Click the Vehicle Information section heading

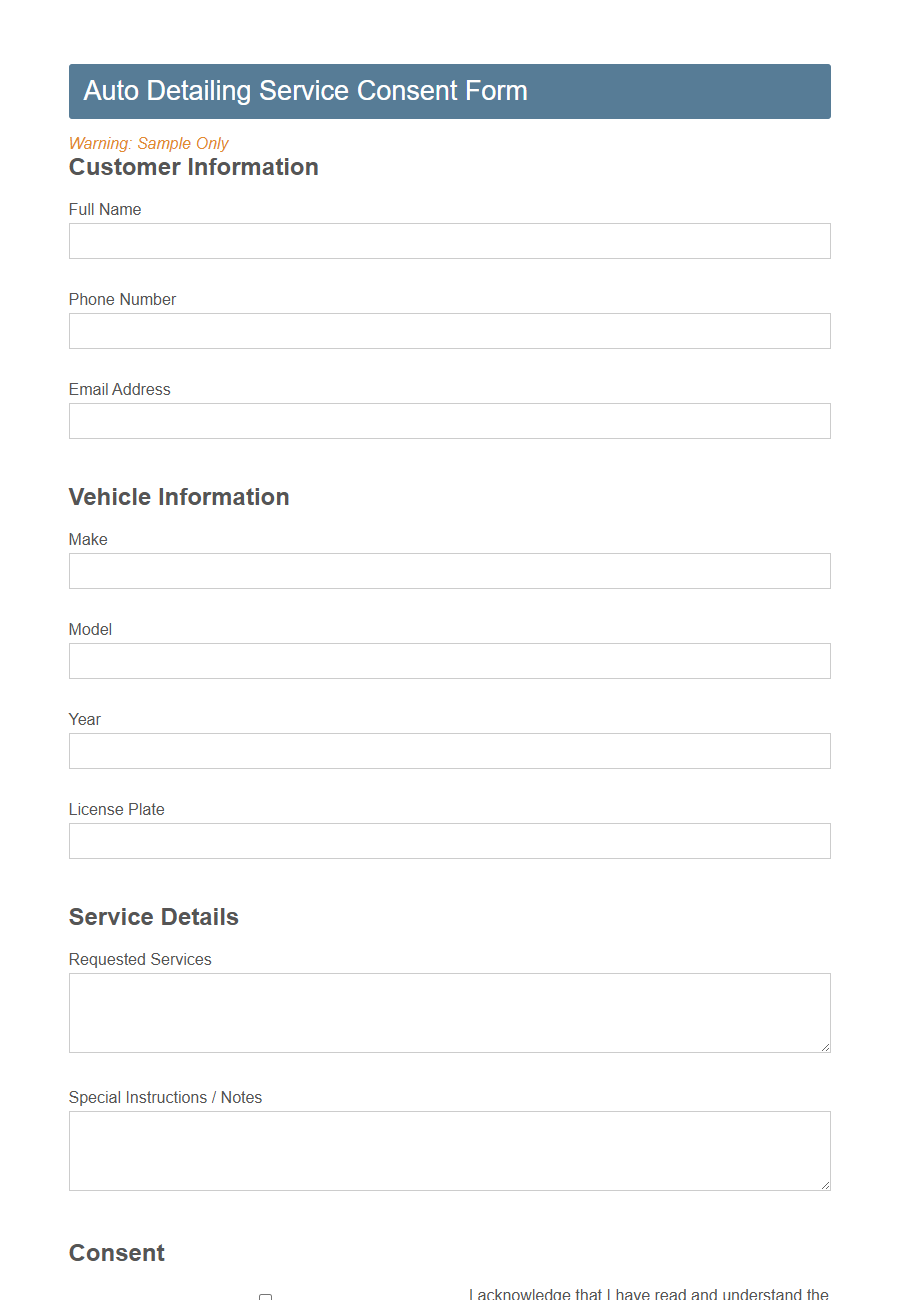[x=179, y=496]
